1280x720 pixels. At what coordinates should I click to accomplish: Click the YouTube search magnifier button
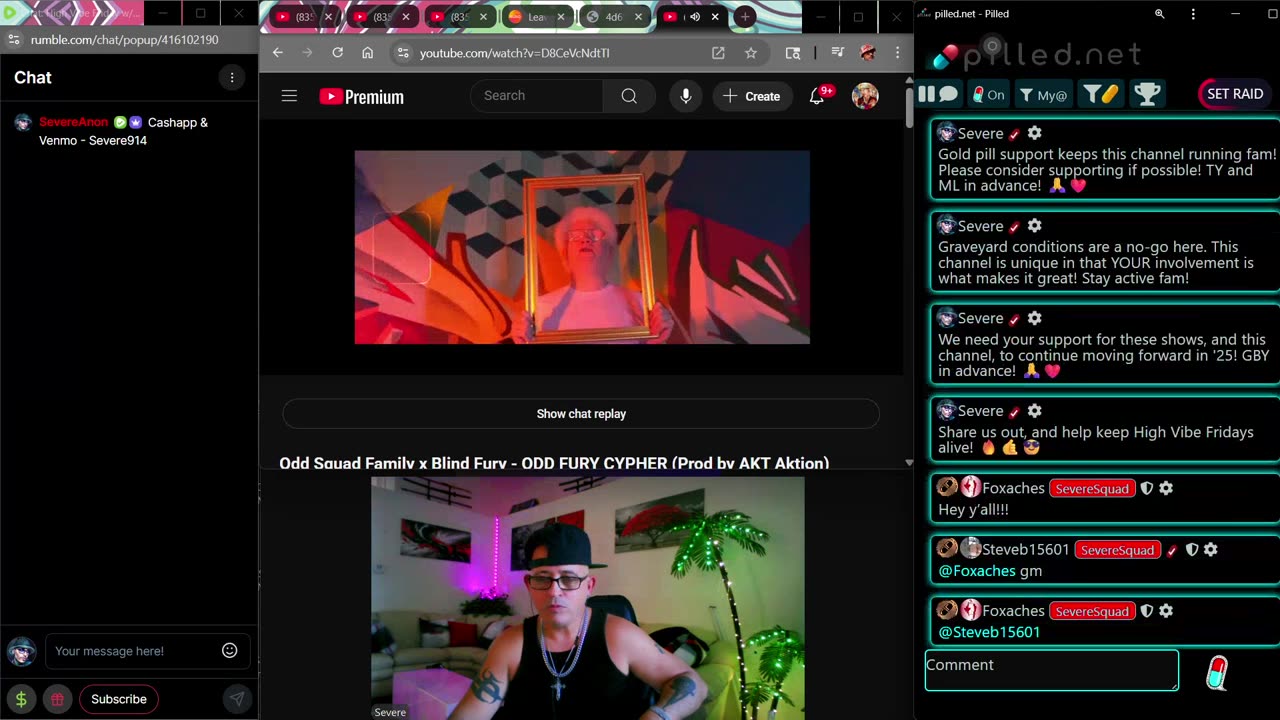click(x=629, y=96)
